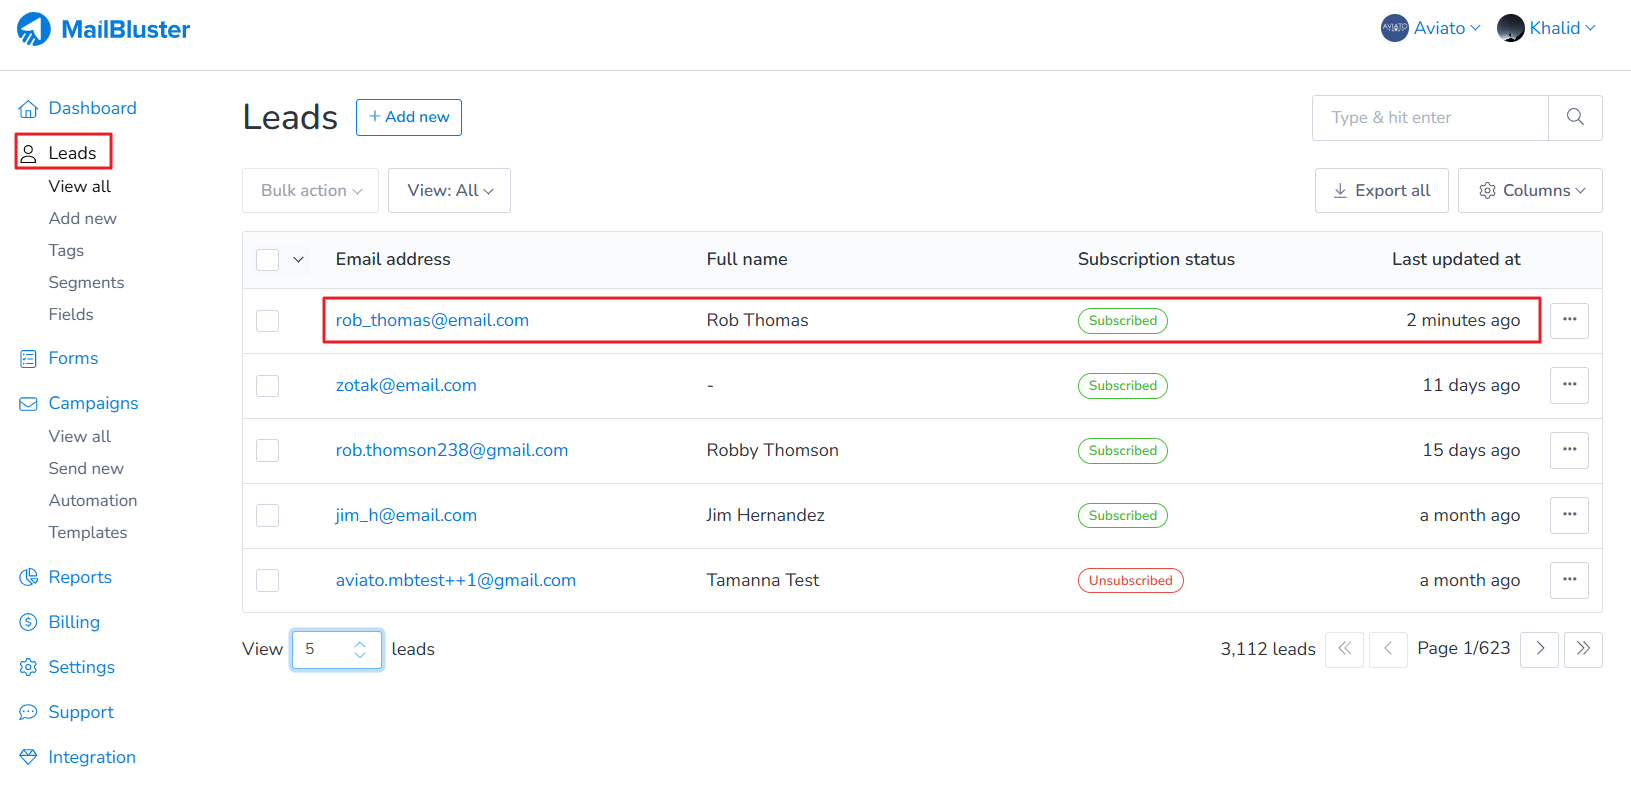Image resolution: width=1631 pixels, height=795 pixels.
Task: Click the leads-per-page stepper field
Action: coord(336,650)
